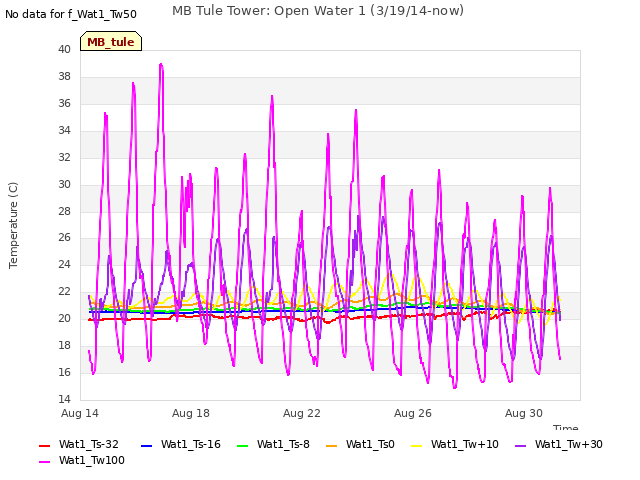The image size is (640, 480).
Task: Click the 34 y-axis tick label
Action: [64, 131]
